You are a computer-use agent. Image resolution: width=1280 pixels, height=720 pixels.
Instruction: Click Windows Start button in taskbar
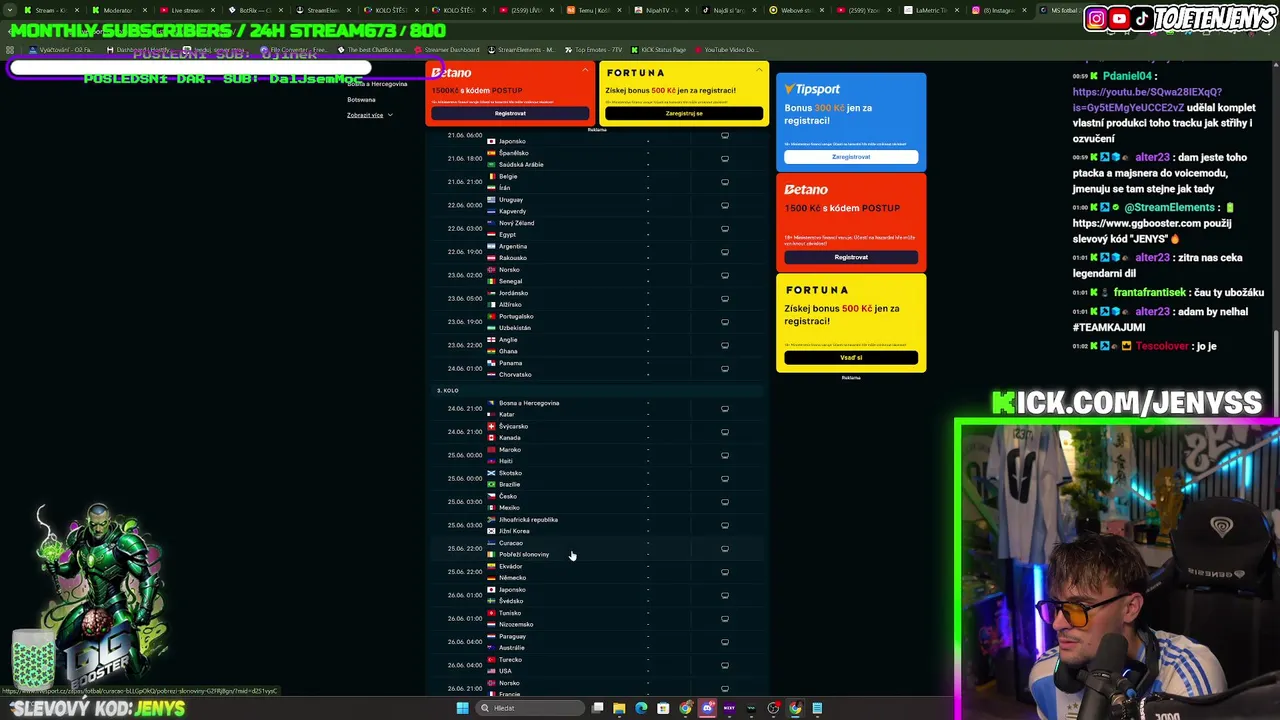point(462,708)
